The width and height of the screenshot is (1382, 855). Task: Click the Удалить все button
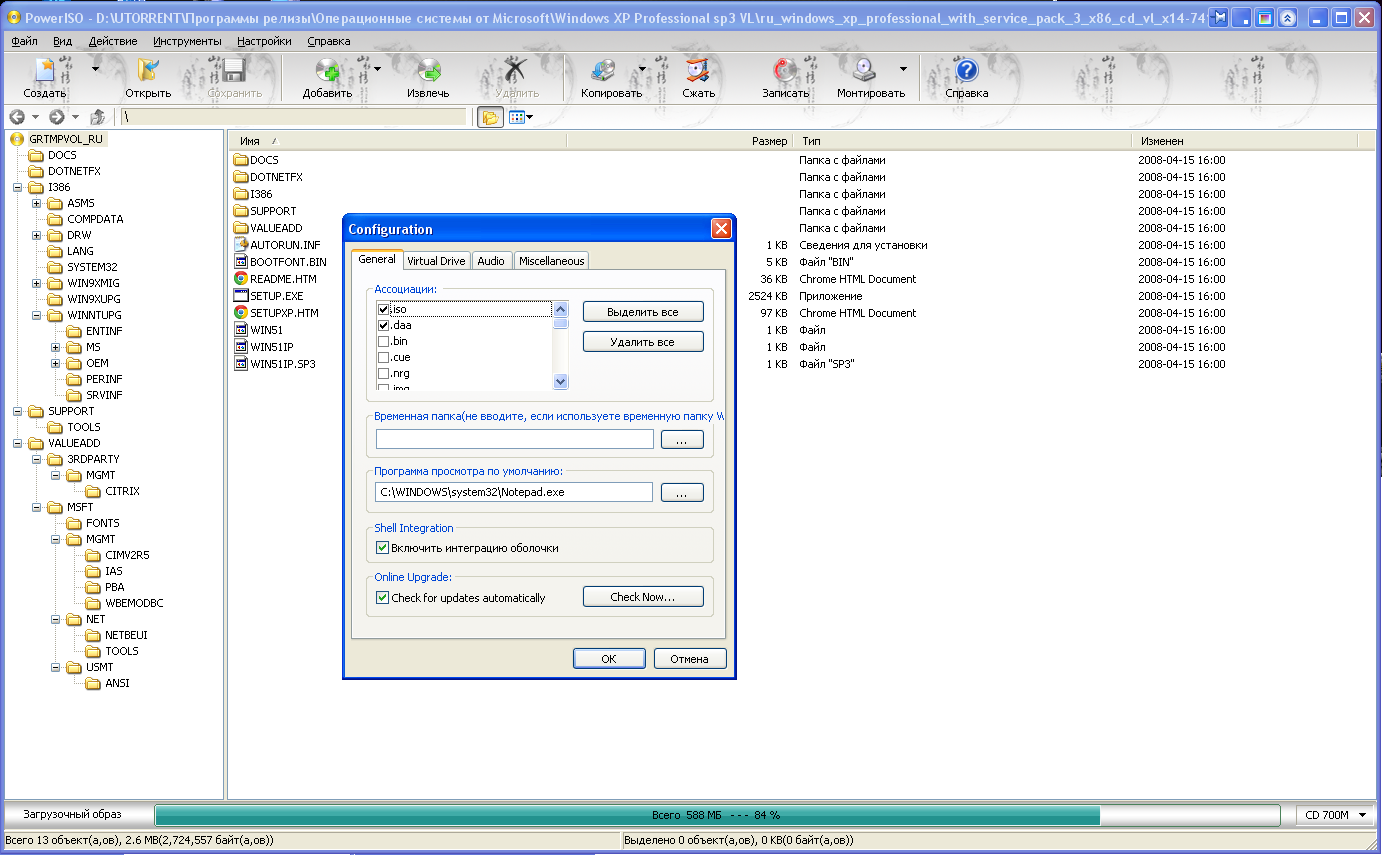click(x=643, y=342)
